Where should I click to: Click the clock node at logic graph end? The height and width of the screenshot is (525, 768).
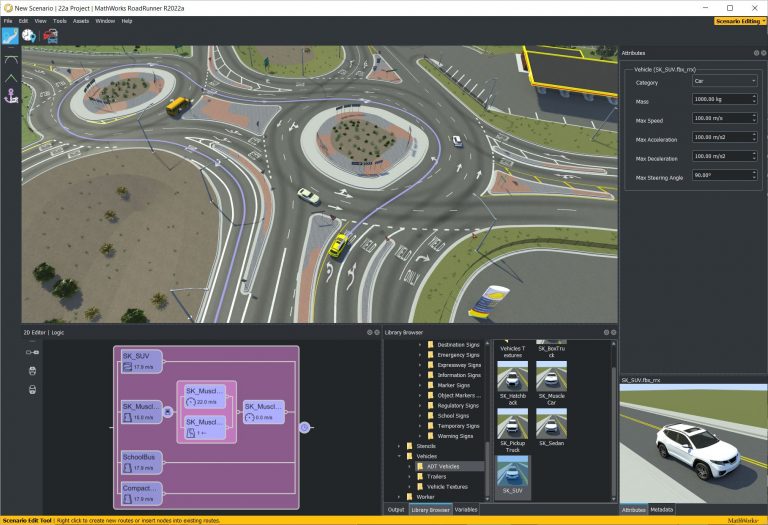tap(305, 427)
